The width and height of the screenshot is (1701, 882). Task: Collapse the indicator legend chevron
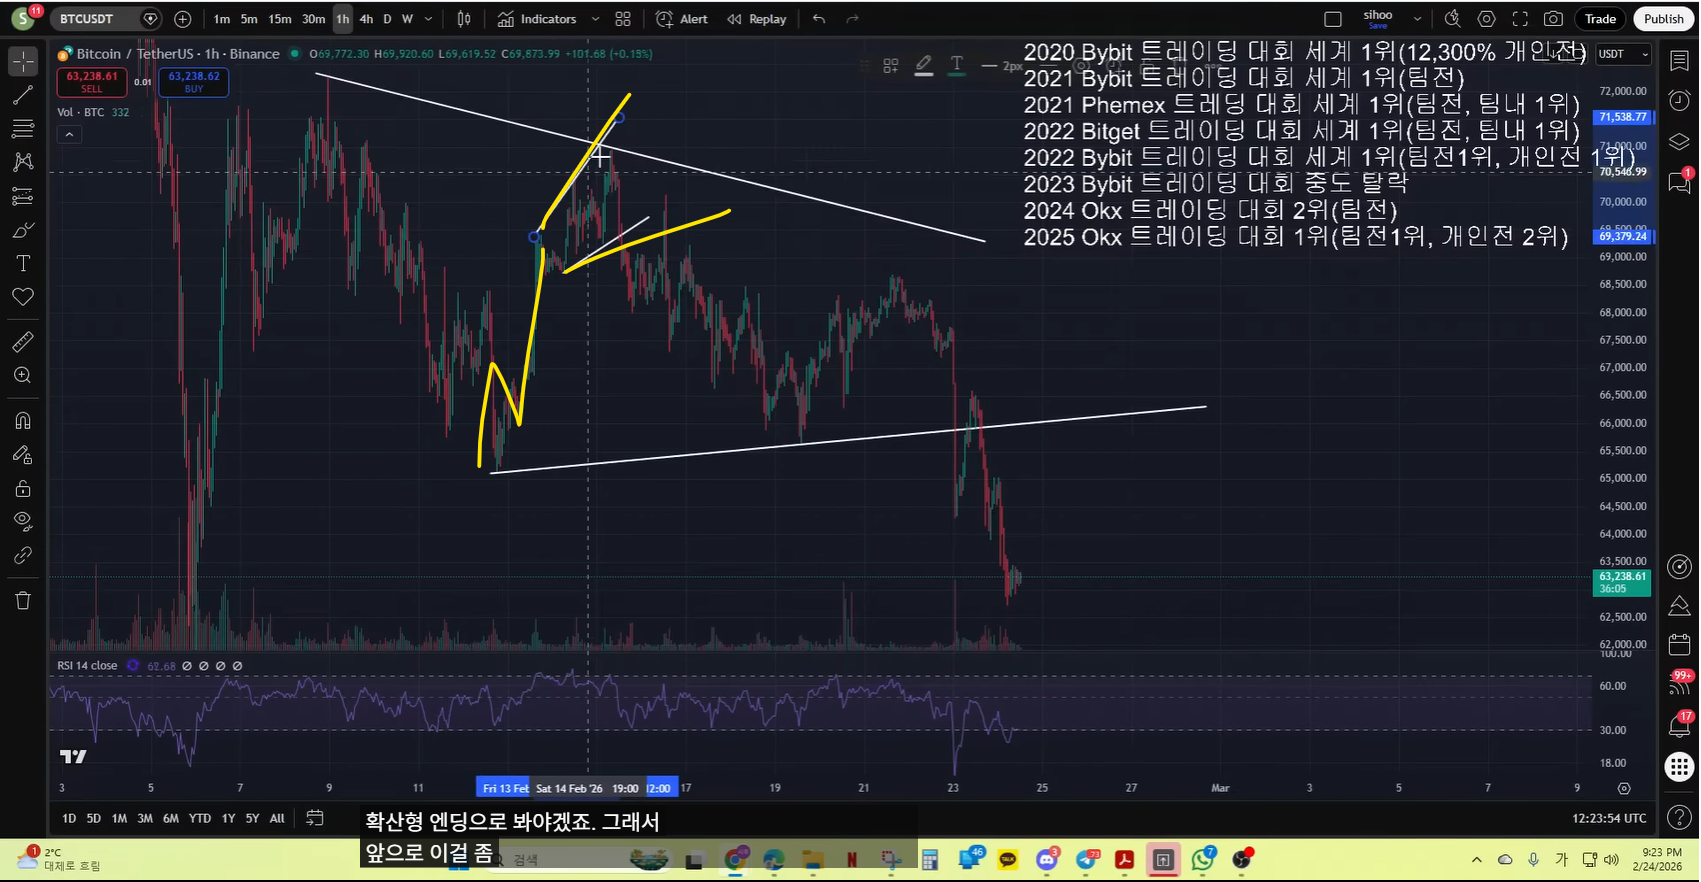pos(69,134)
